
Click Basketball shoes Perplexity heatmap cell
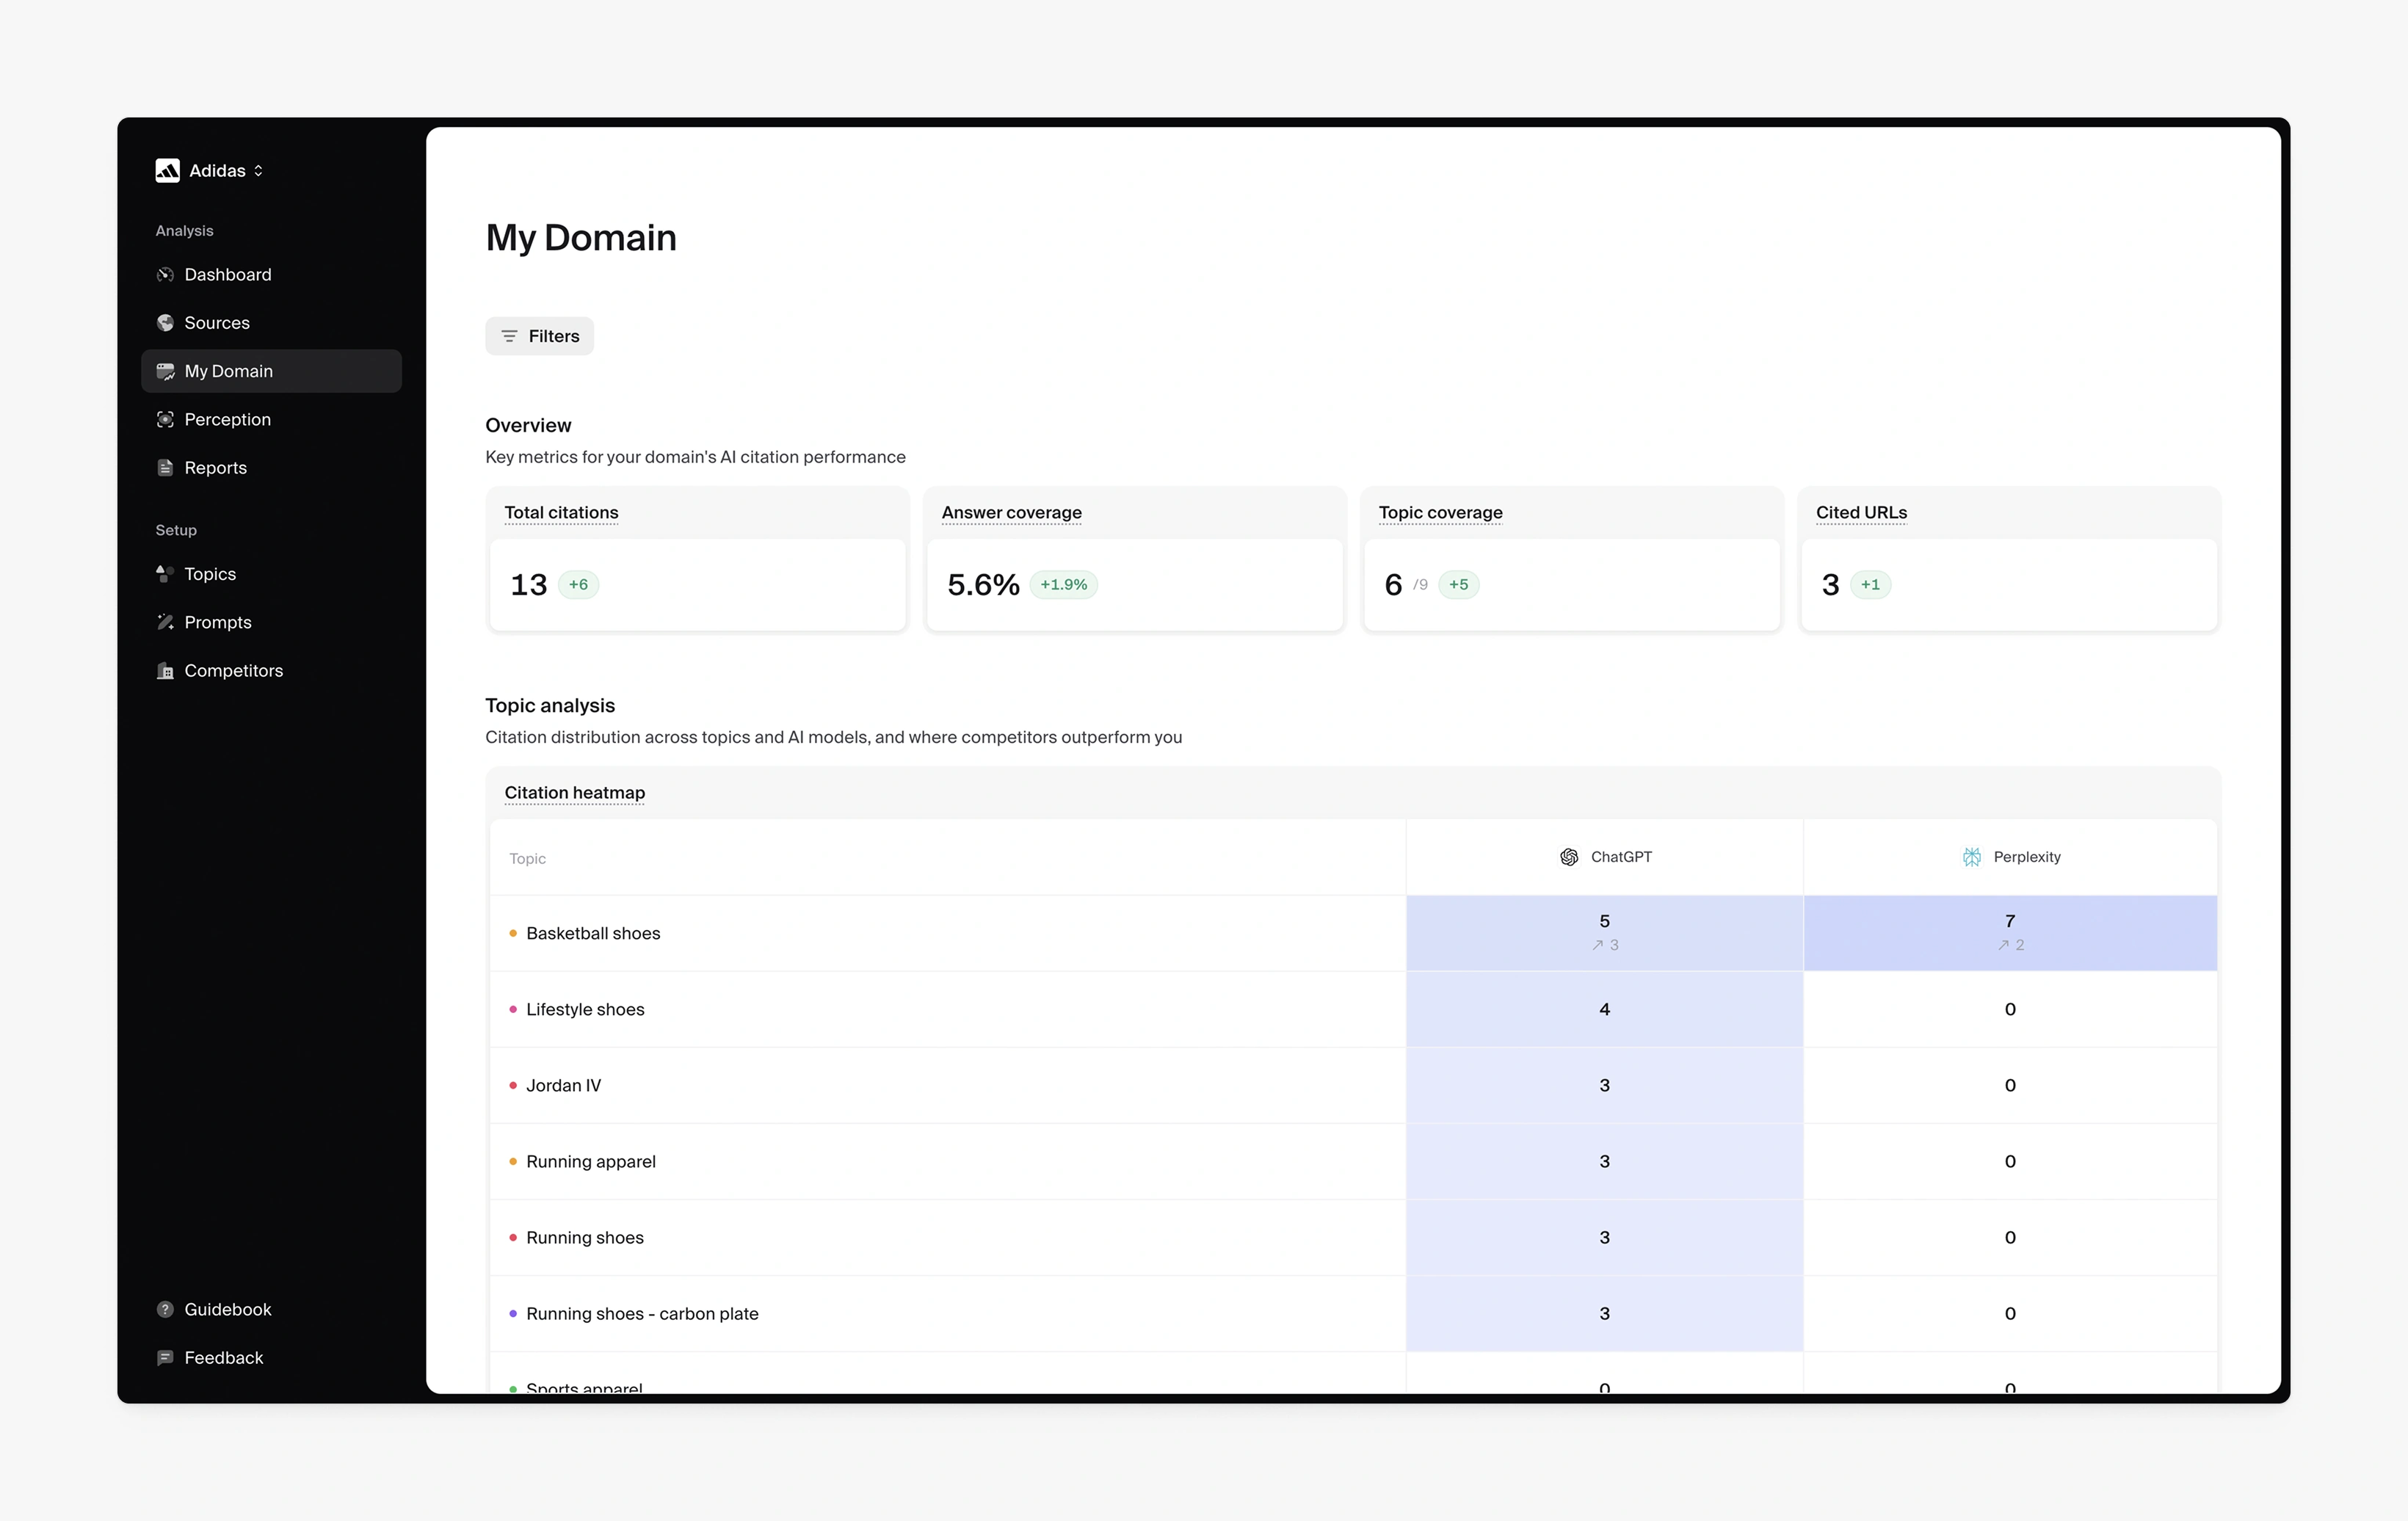click(2010, 934)
